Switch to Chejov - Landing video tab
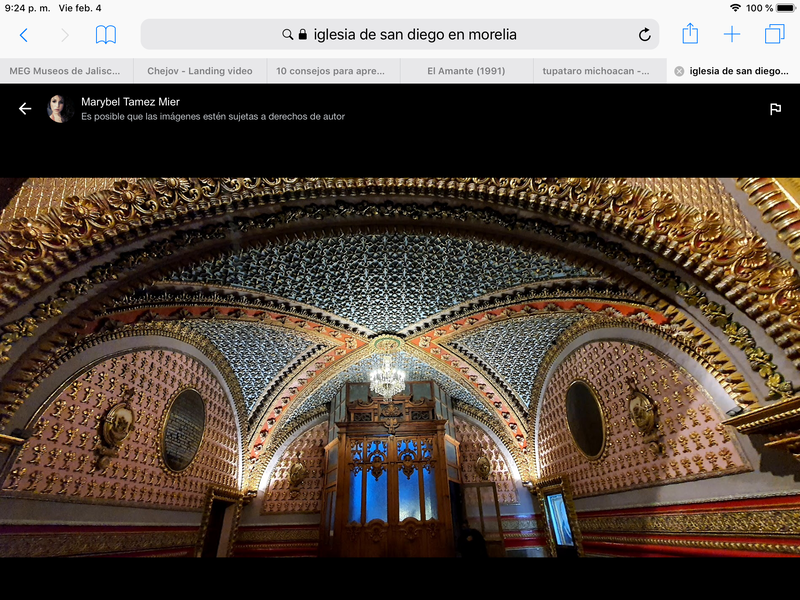Image resolution: width=800 pixels, height=600 pixels. tap(200, 71)
